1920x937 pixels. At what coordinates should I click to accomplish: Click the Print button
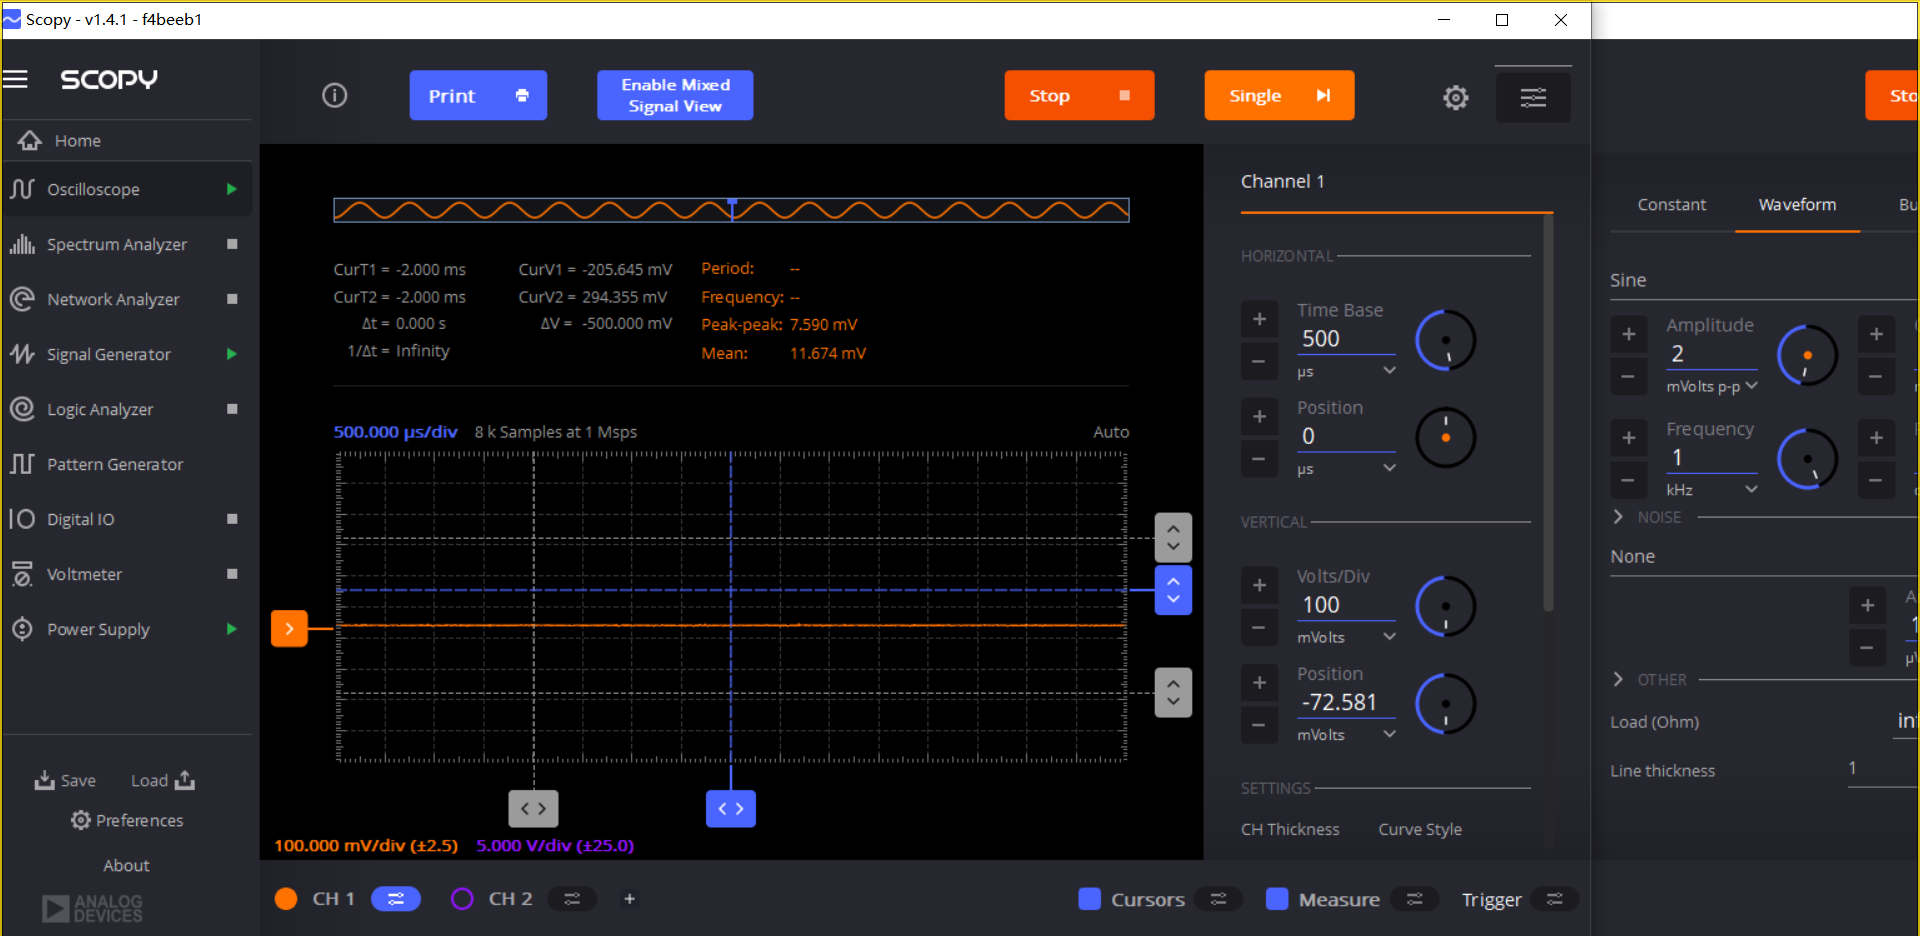(478, 96)
